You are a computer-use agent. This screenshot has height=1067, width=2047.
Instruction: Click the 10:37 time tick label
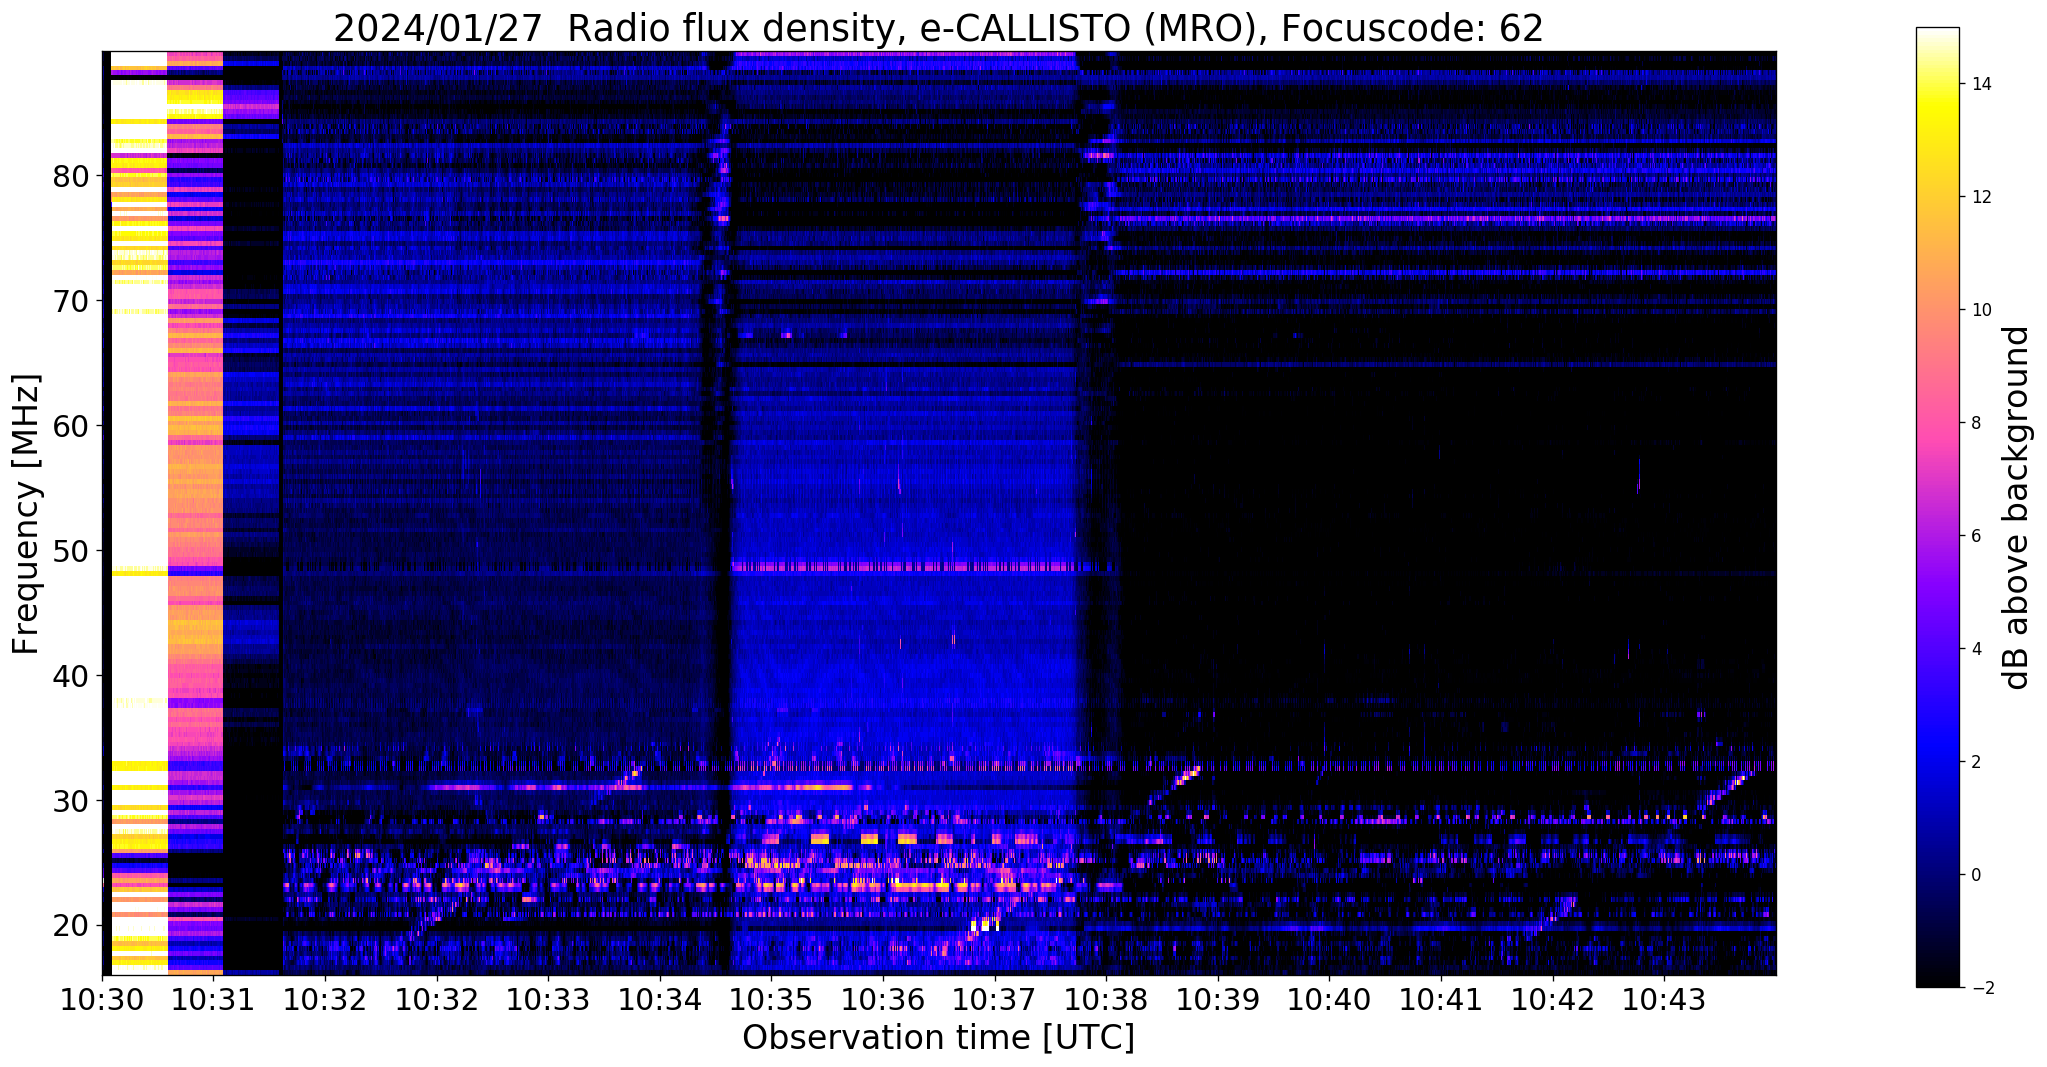[x=995, y=1000]
